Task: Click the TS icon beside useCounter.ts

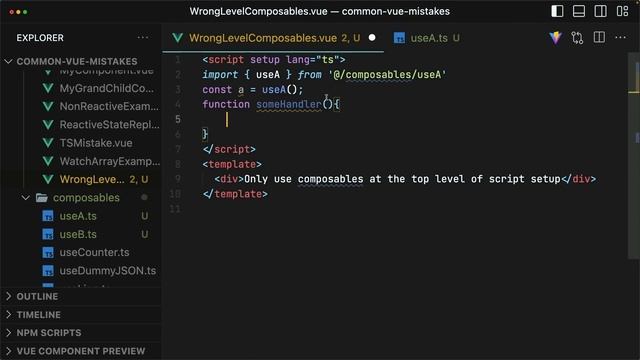Action: (48, 253)
